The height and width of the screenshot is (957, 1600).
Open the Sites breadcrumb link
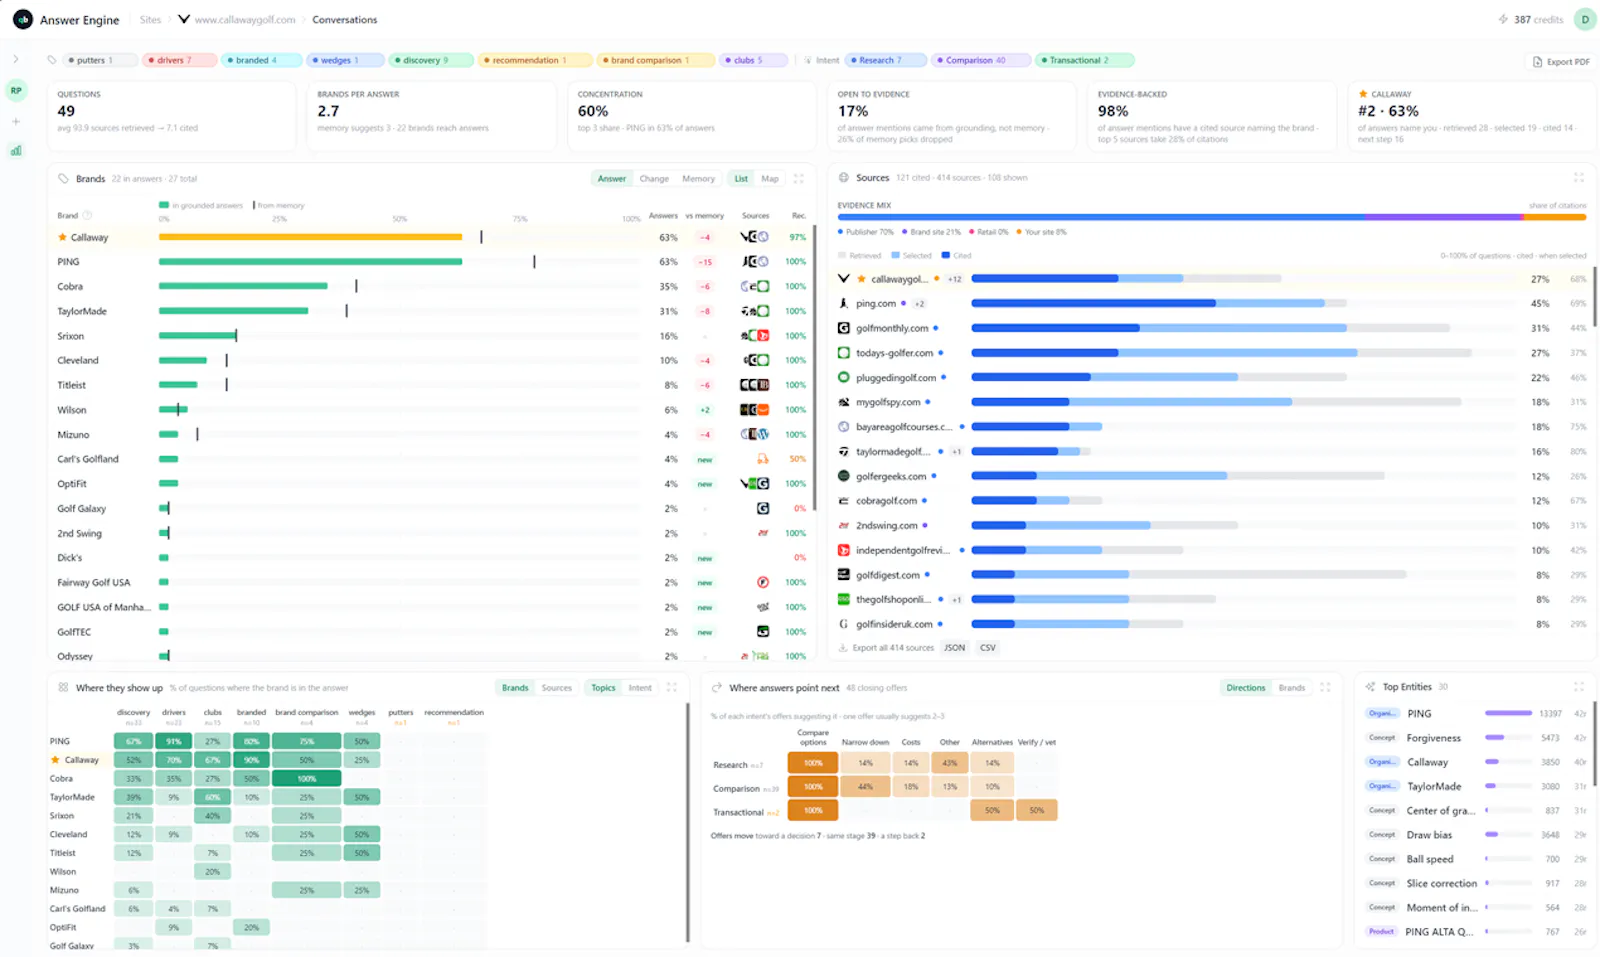pos(150,19)
